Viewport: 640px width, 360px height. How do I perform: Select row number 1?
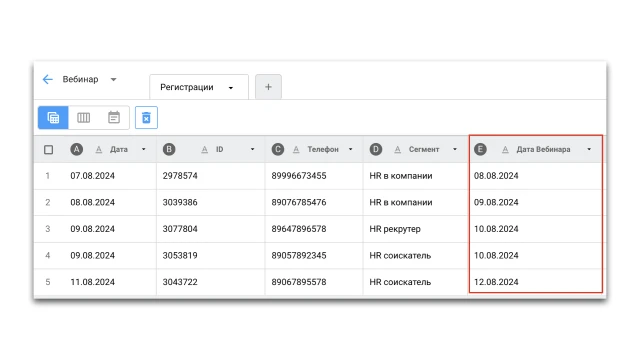point(48,176)
